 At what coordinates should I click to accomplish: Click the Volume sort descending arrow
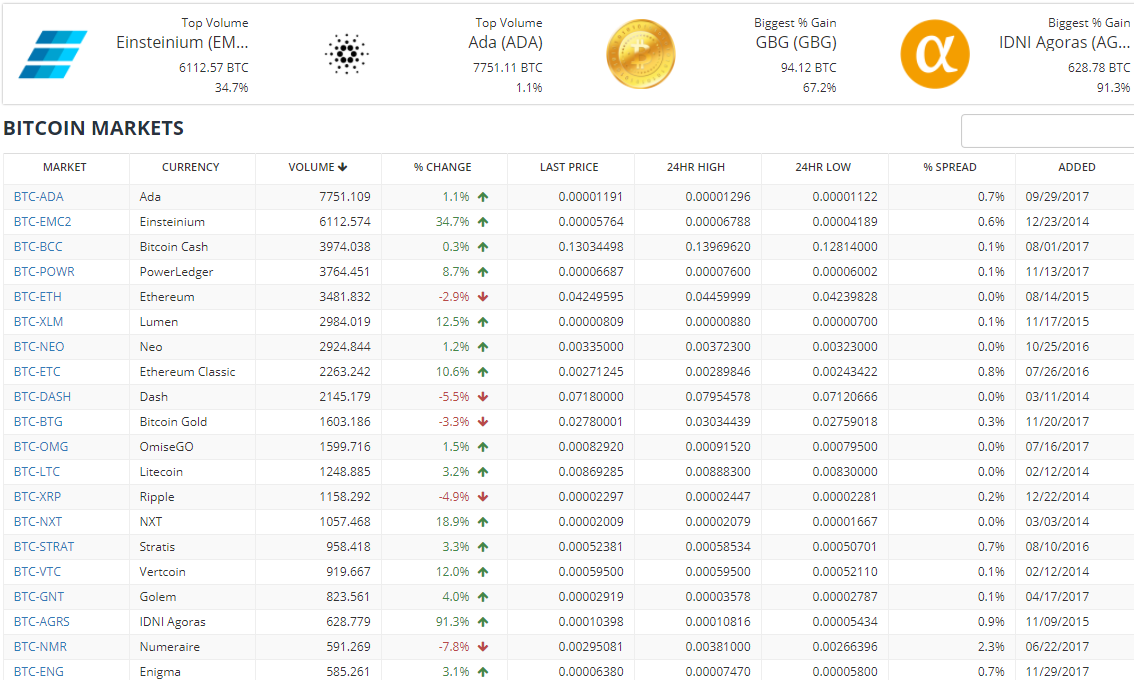click(x=343, y=167)
